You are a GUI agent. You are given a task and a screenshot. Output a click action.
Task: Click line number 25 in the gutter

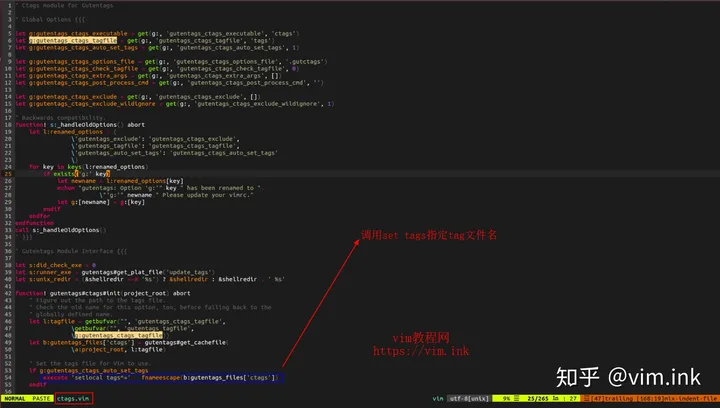tap(8, 174)
